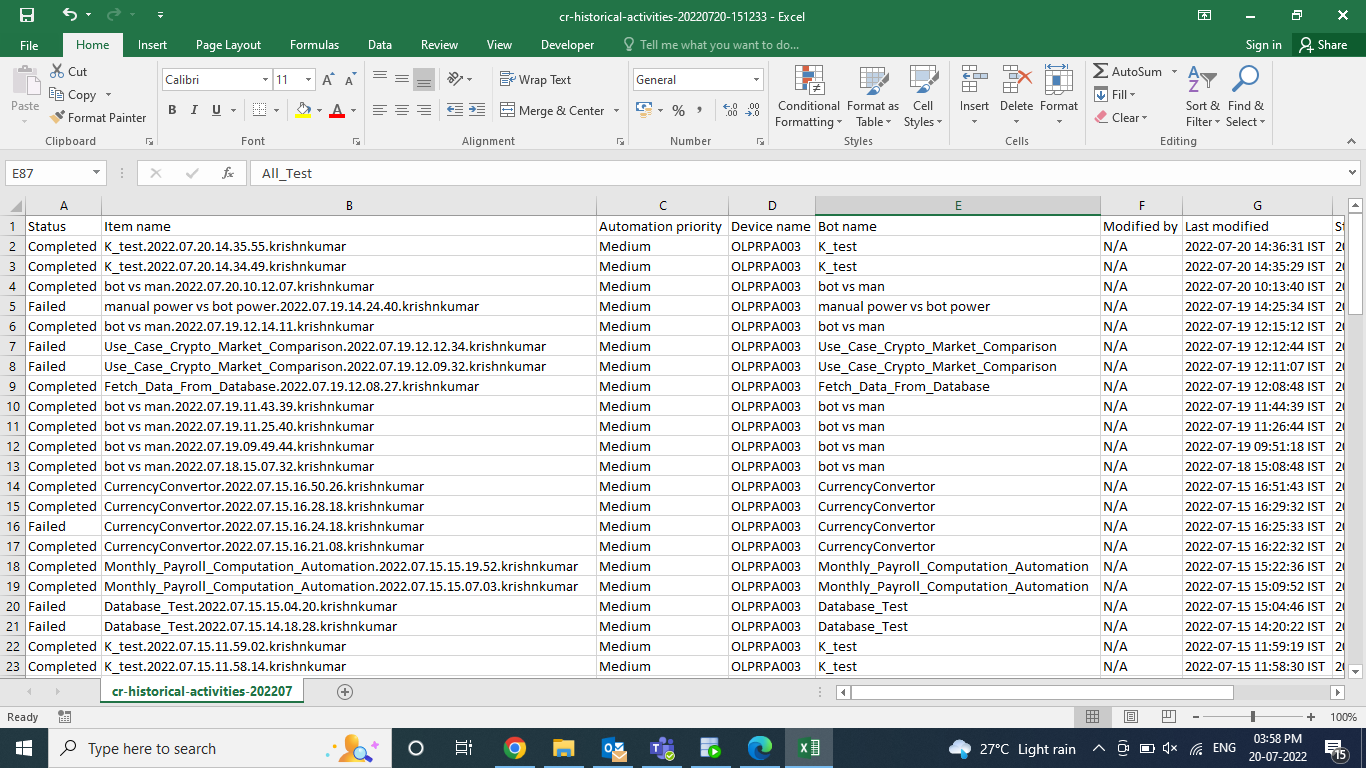Open Microsoft Edge from the taskbar
Image resolution: width=1366 pixels, height=768 pixels.
pos(760,748)
